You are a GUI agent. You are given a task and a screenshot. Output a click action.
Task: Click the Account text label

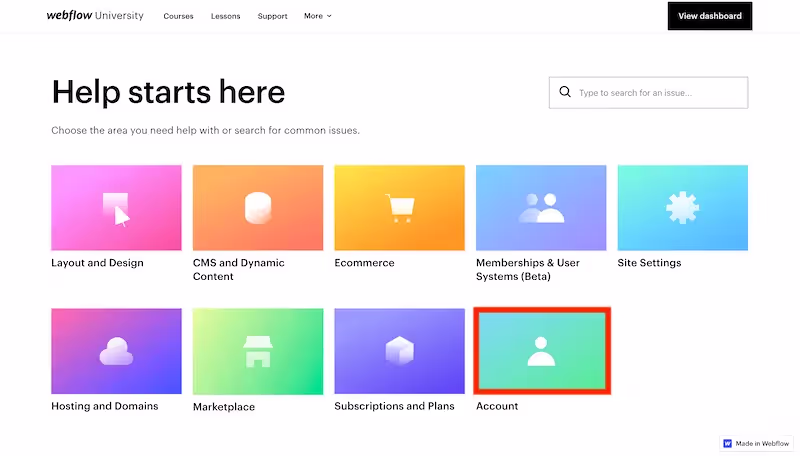point(497,406)
